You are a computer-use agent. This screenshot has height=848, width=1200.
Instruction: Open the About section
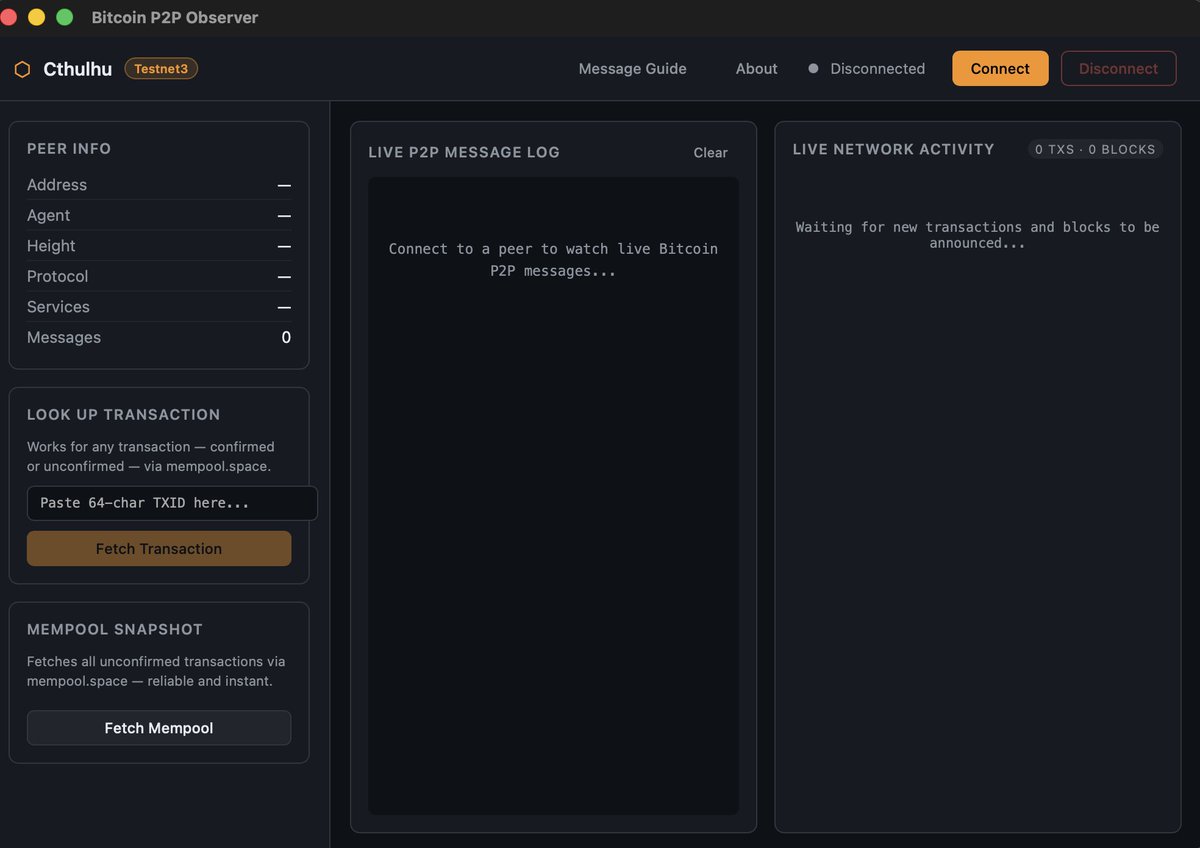(x=756, y=69)
